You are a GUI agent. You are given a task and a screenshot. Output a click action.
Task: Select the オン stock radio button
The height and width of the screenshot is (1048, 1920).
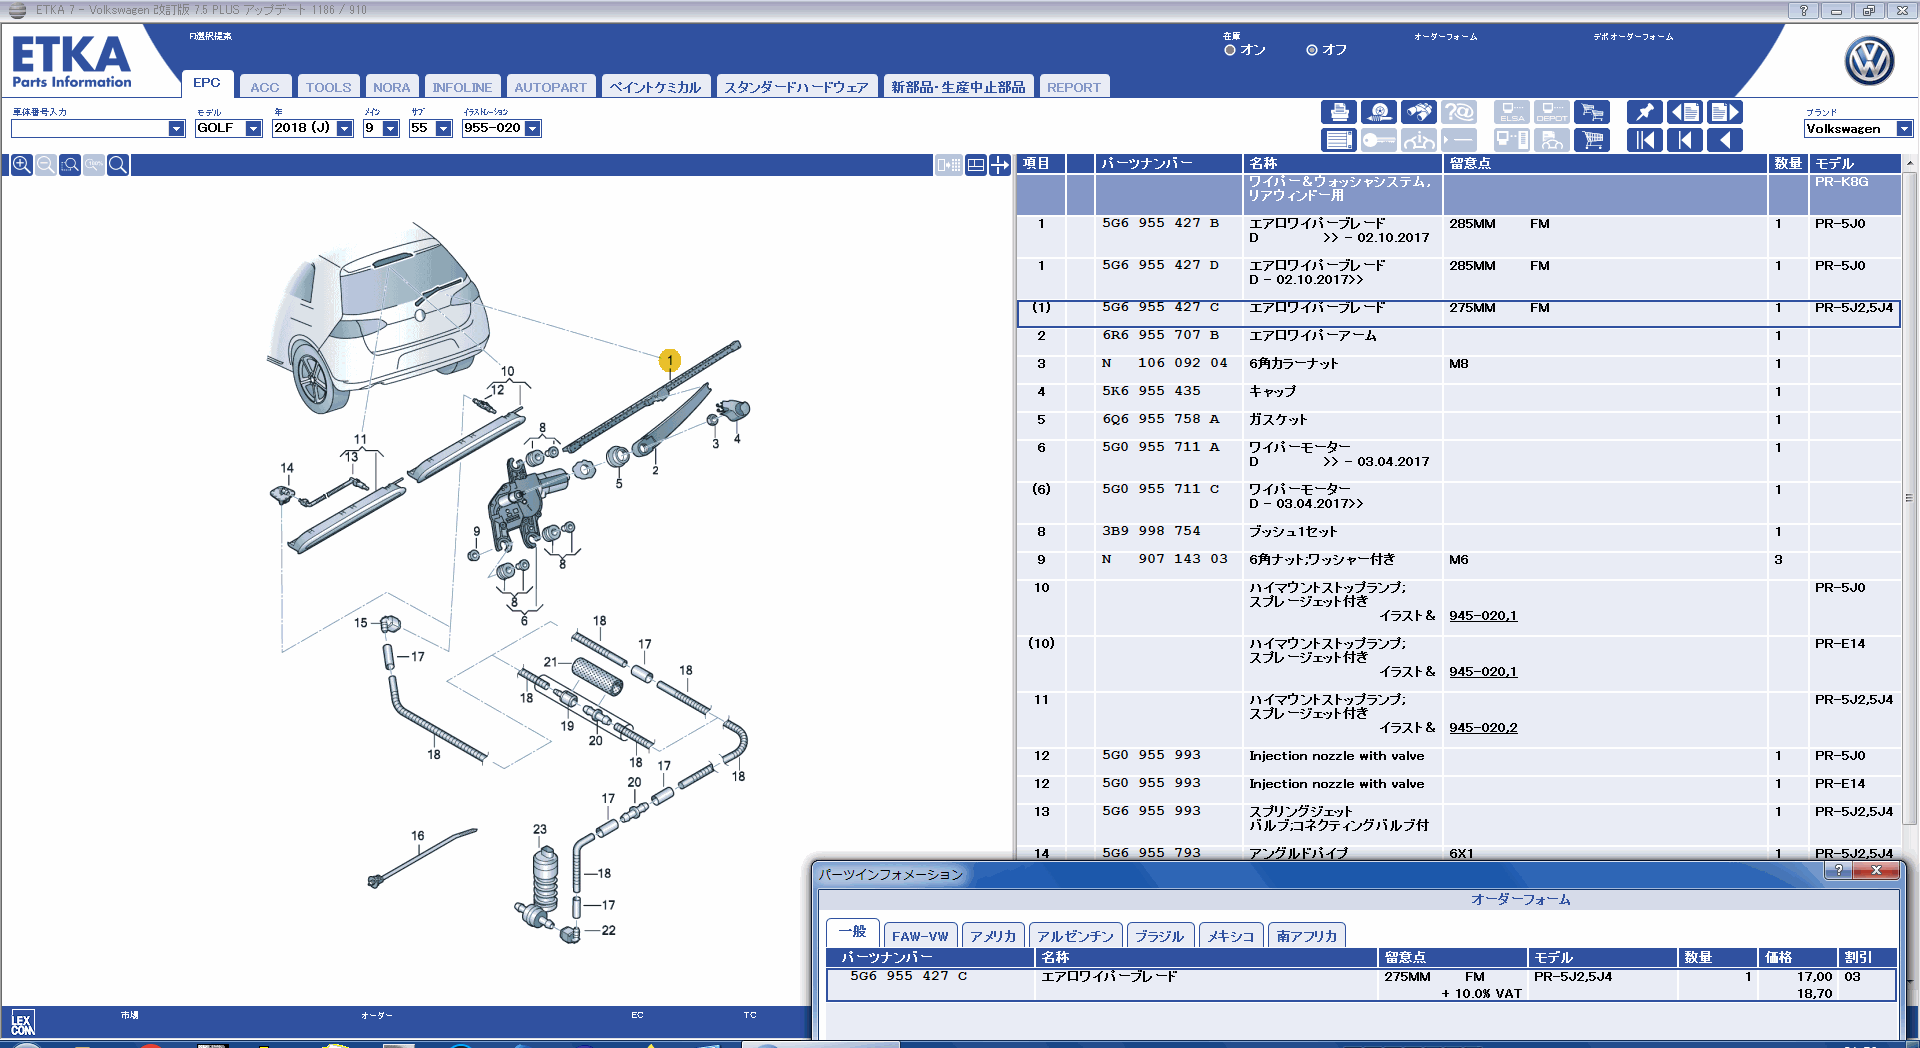pos(1230,50)
